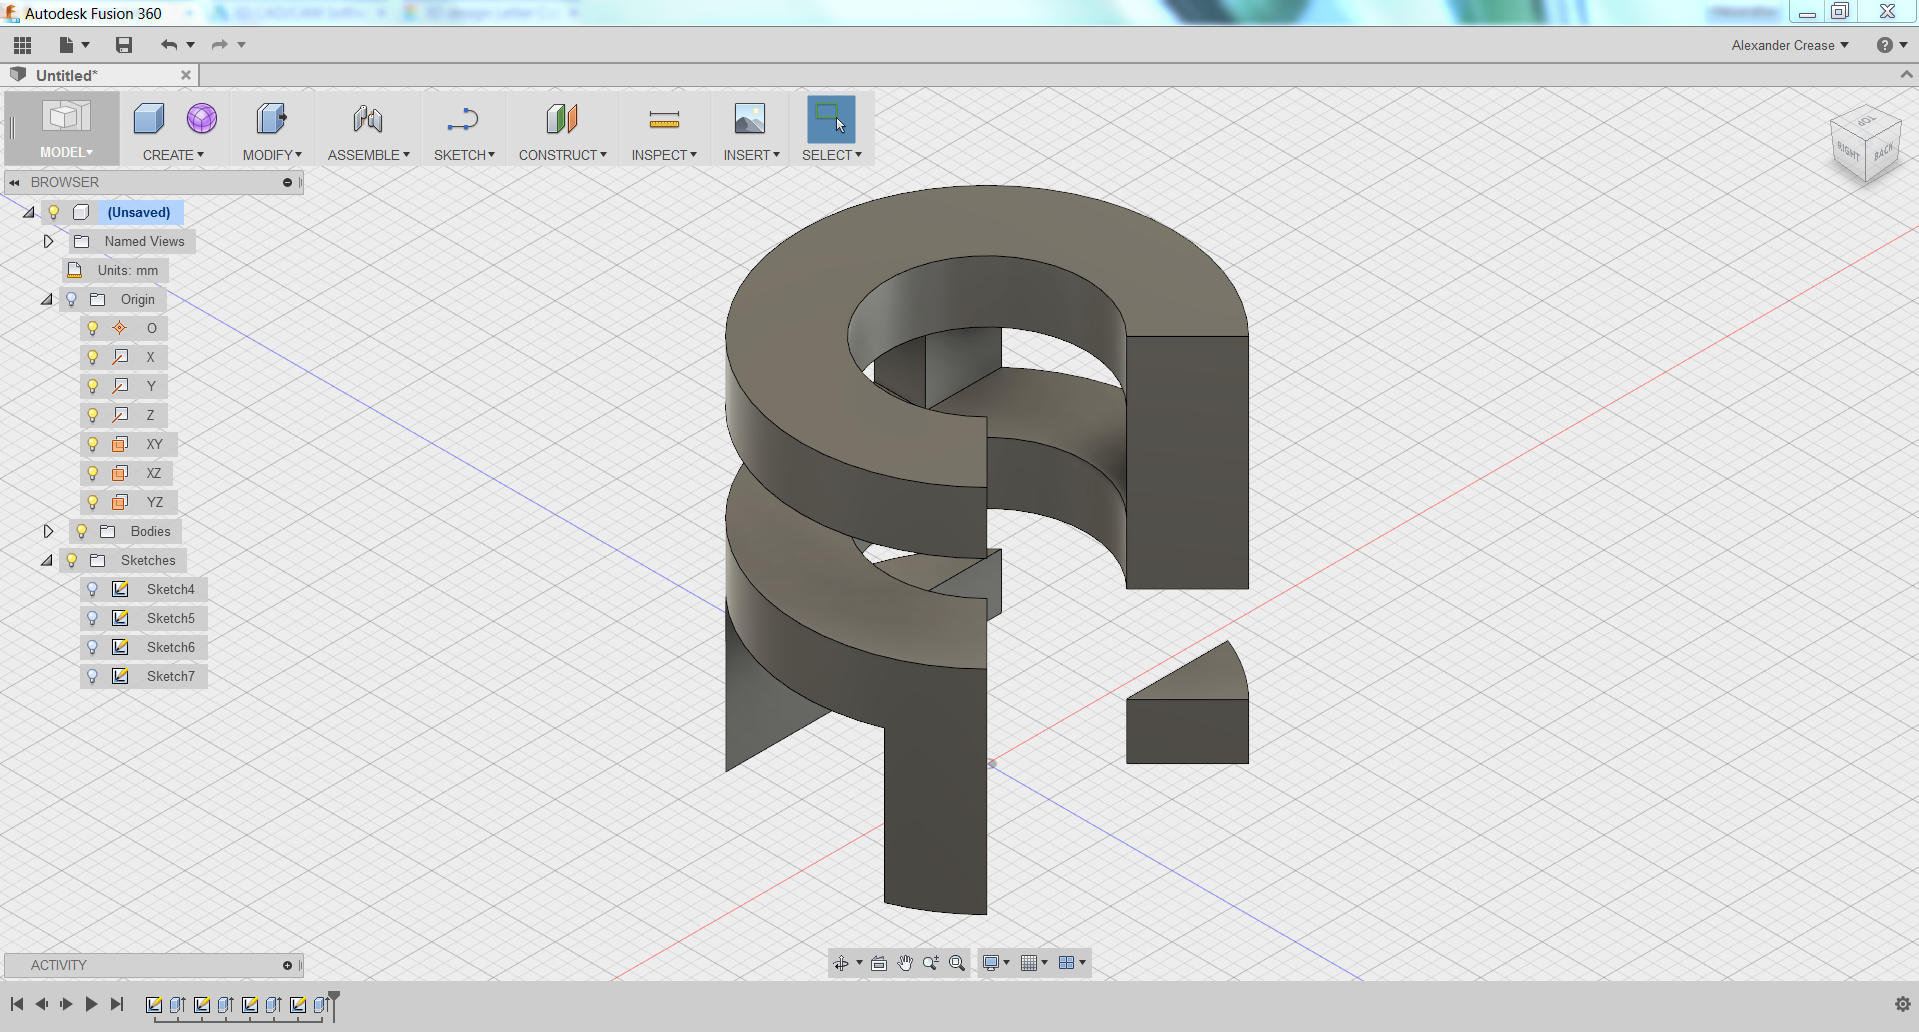Switch to the Model workspace menu
Viewport: 1919px width, 1032px height.
(x=65, y=153)
